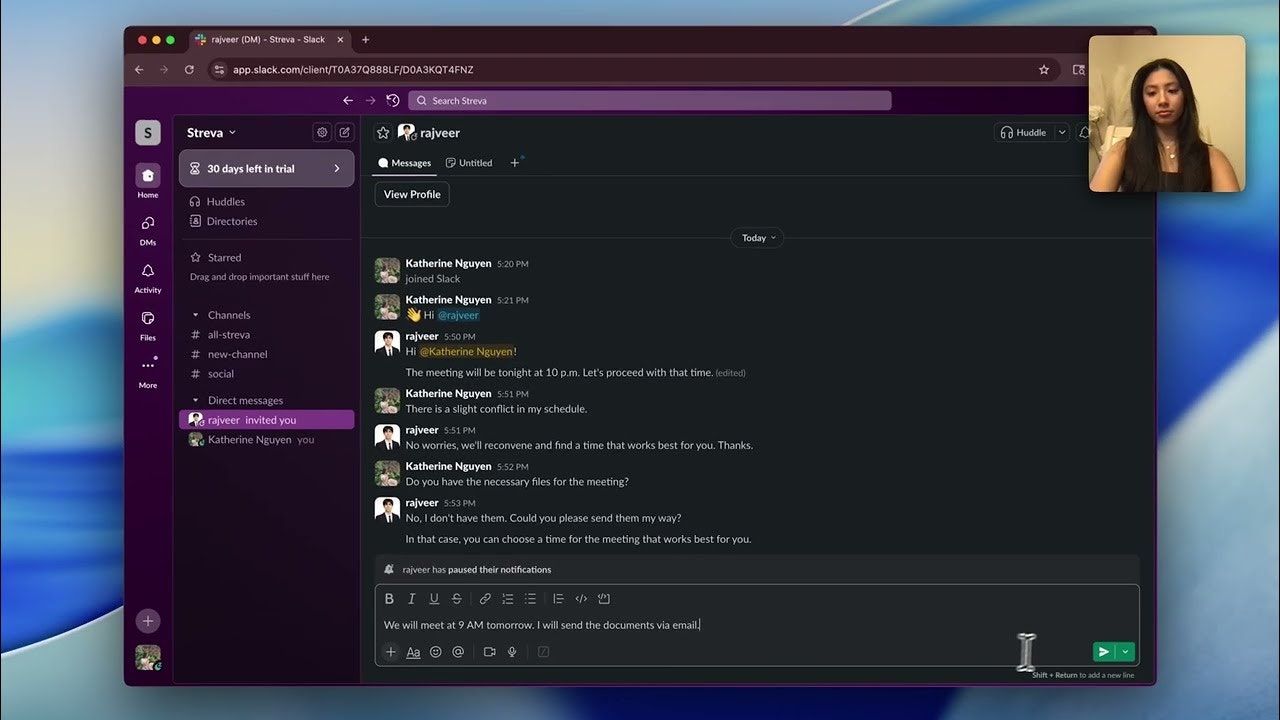Apply ordered list formatting
1280x720 pixels.
[508, 599]
